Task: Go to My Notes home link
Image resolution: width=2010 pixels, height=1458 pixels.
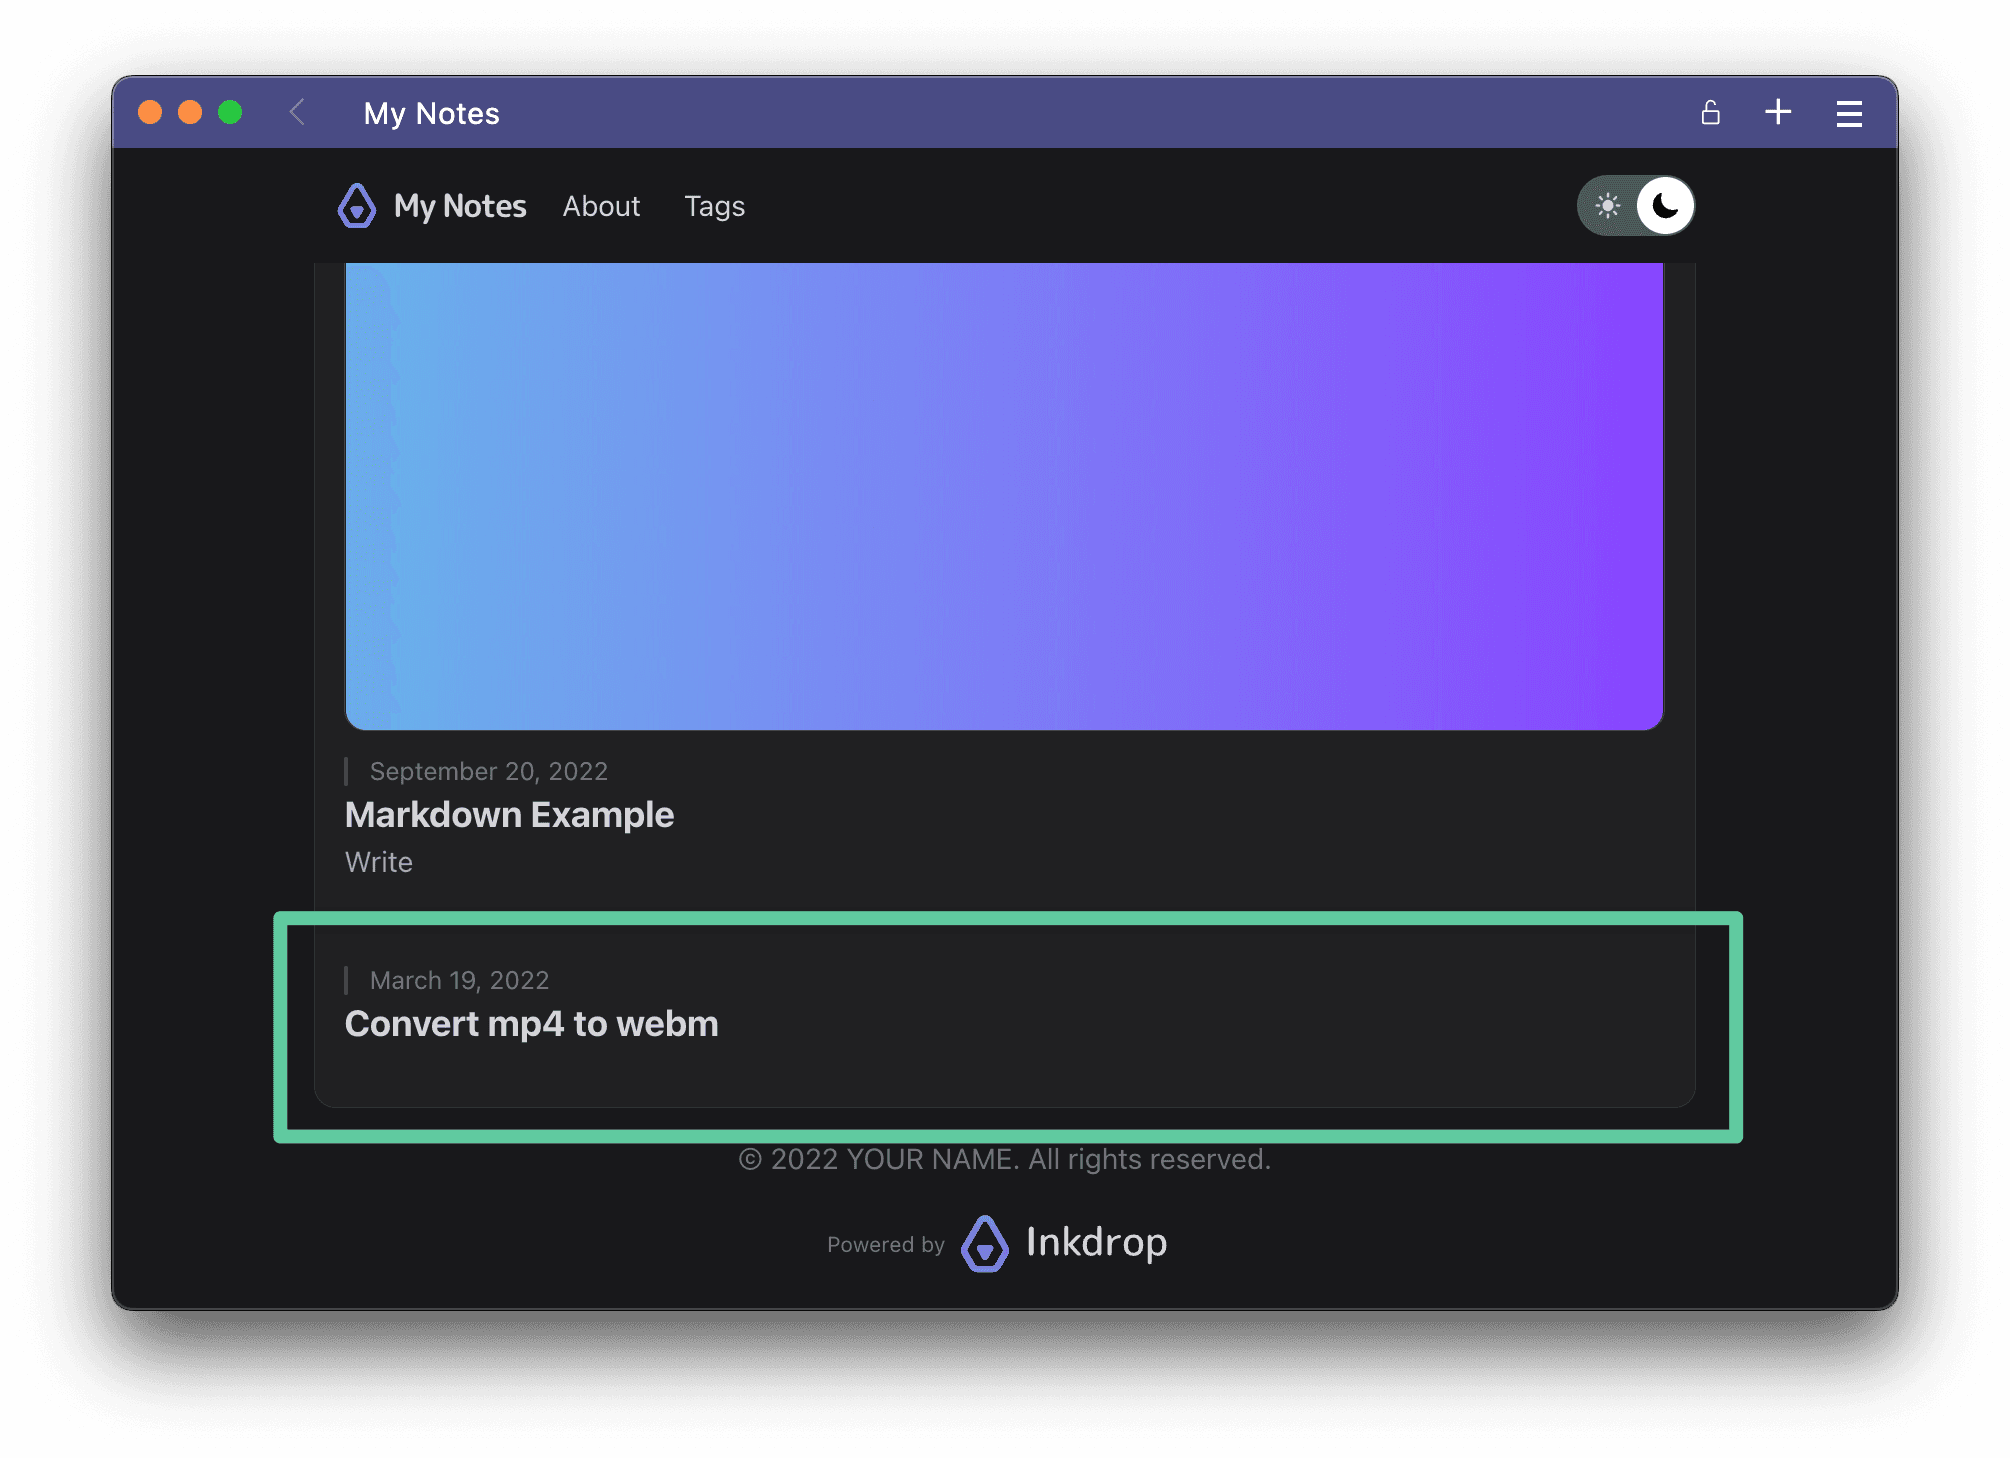Action: (x=460, y=206)
